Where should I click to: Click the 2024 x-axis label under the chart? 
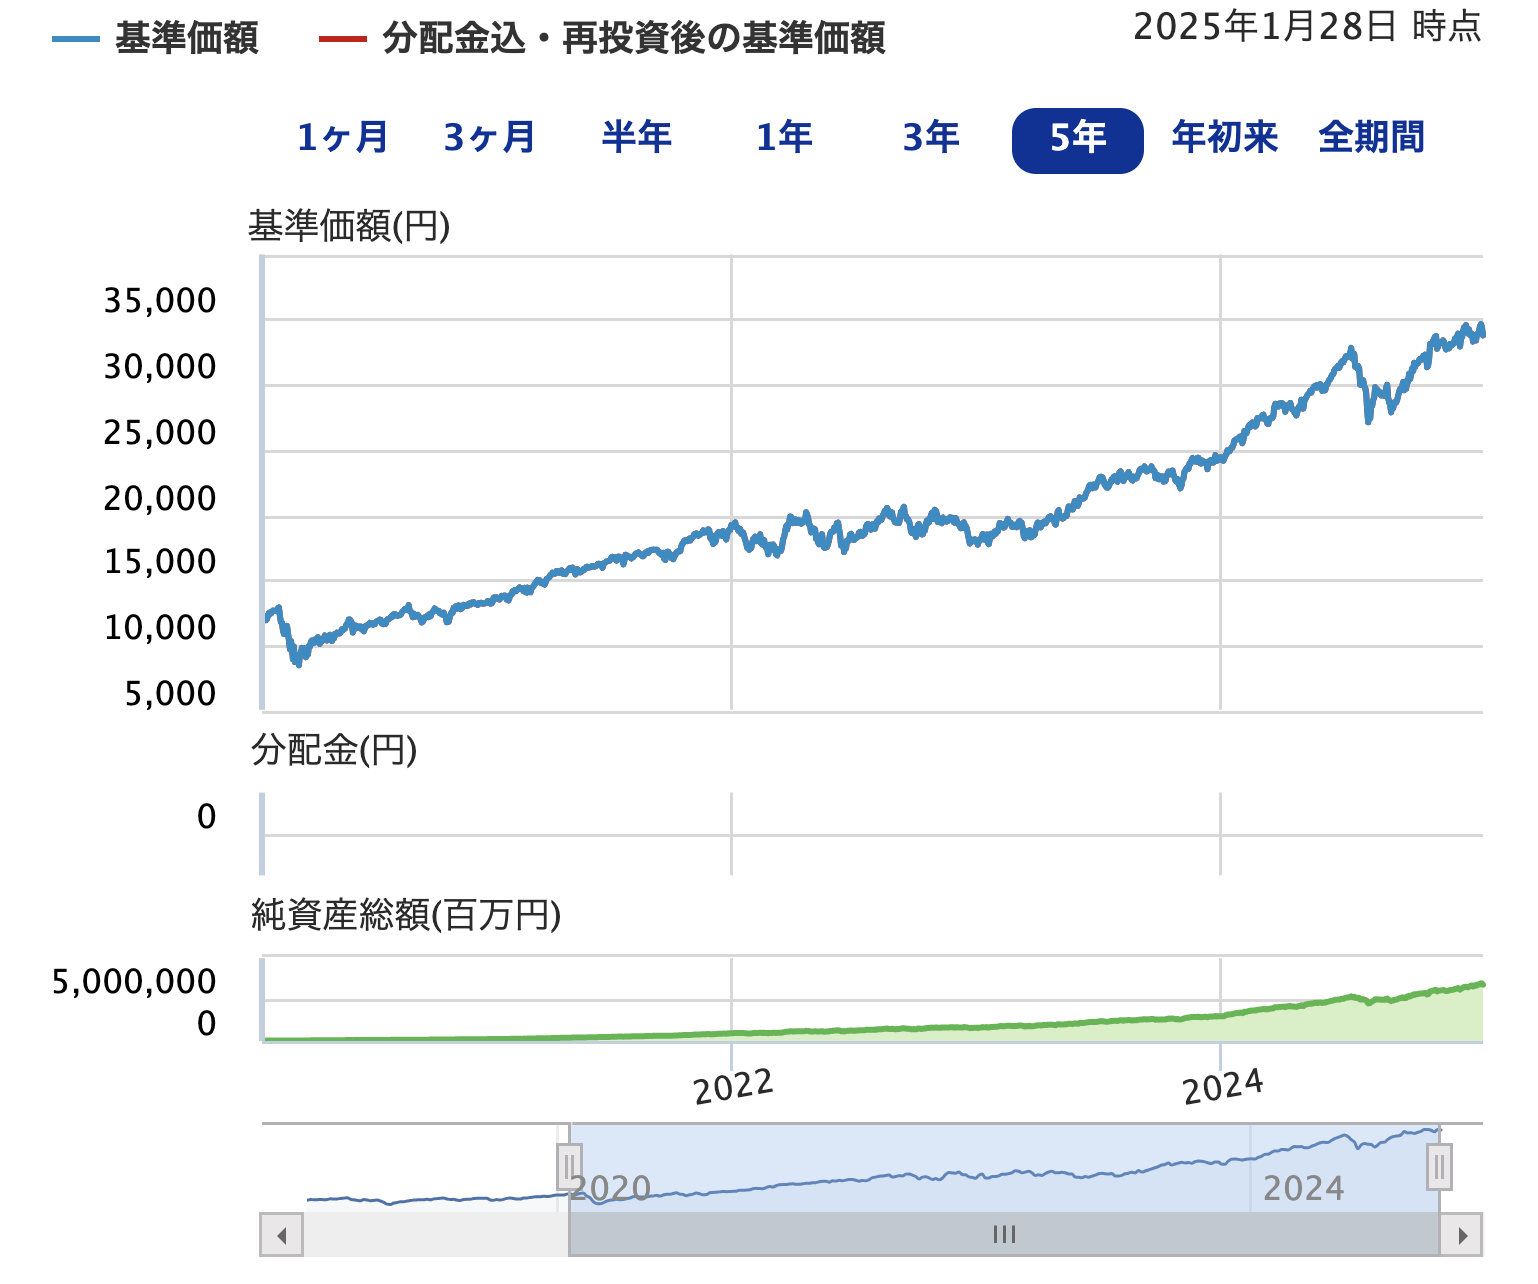click(1222, 1087)
